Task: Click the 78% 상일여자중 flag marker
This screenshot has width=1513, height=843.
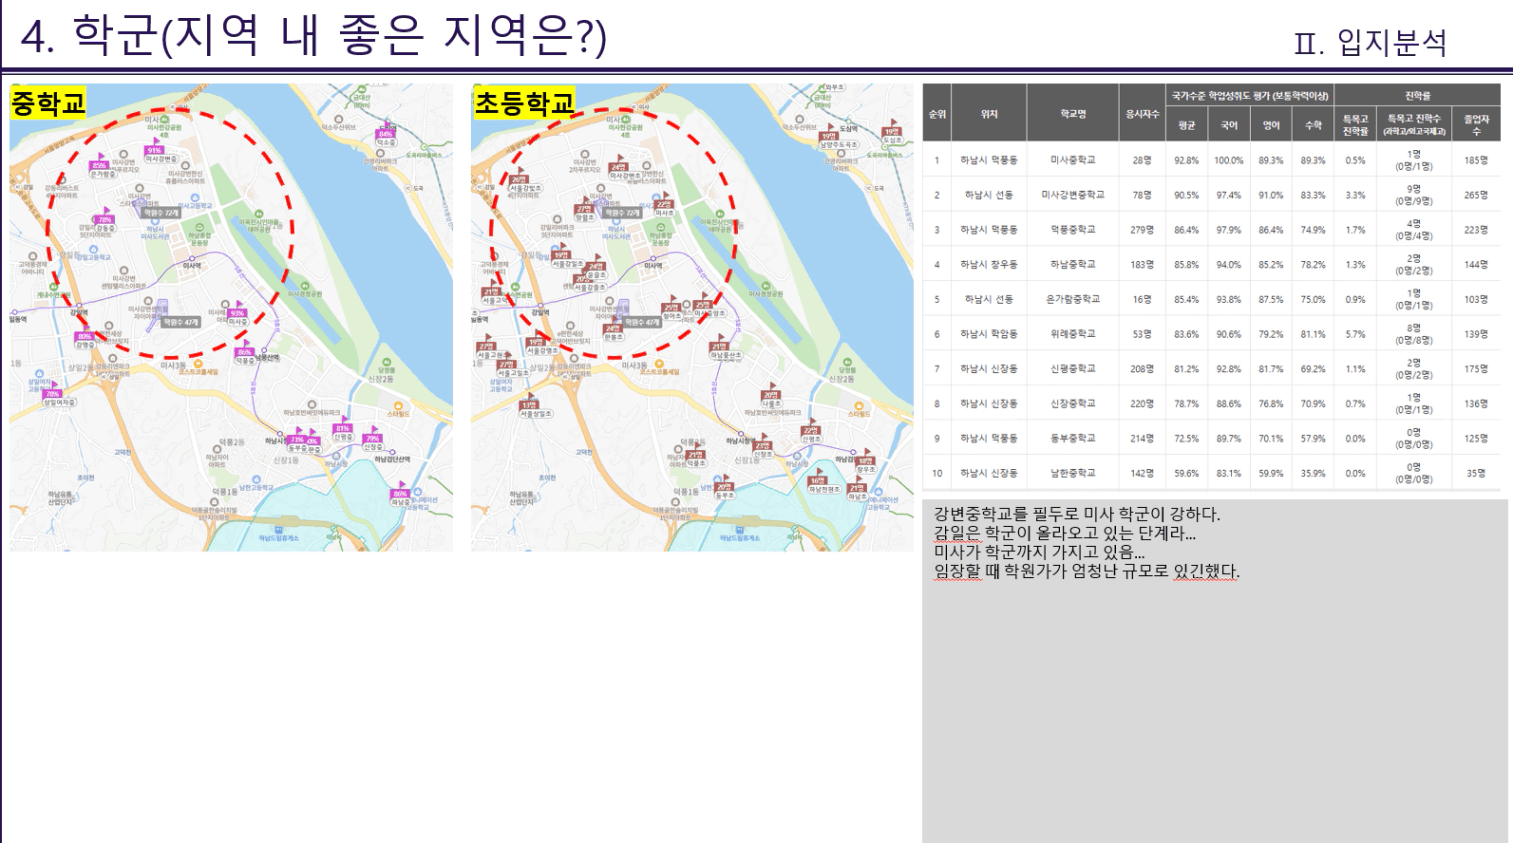Action: pos(52,394)
